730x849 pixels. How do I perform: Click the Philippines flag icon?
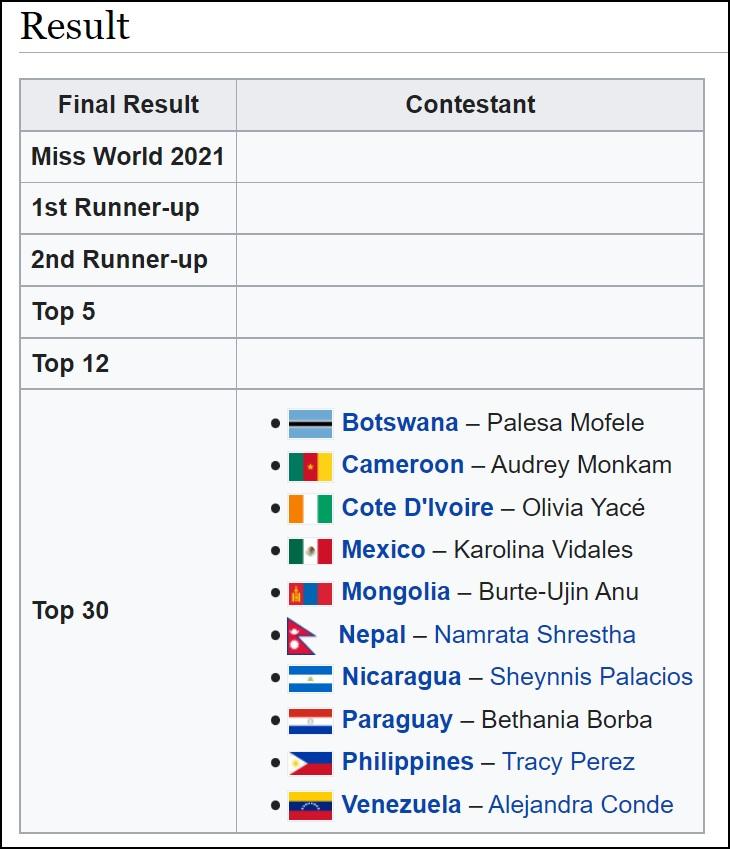pyautogui.click(x=310, y=763)
